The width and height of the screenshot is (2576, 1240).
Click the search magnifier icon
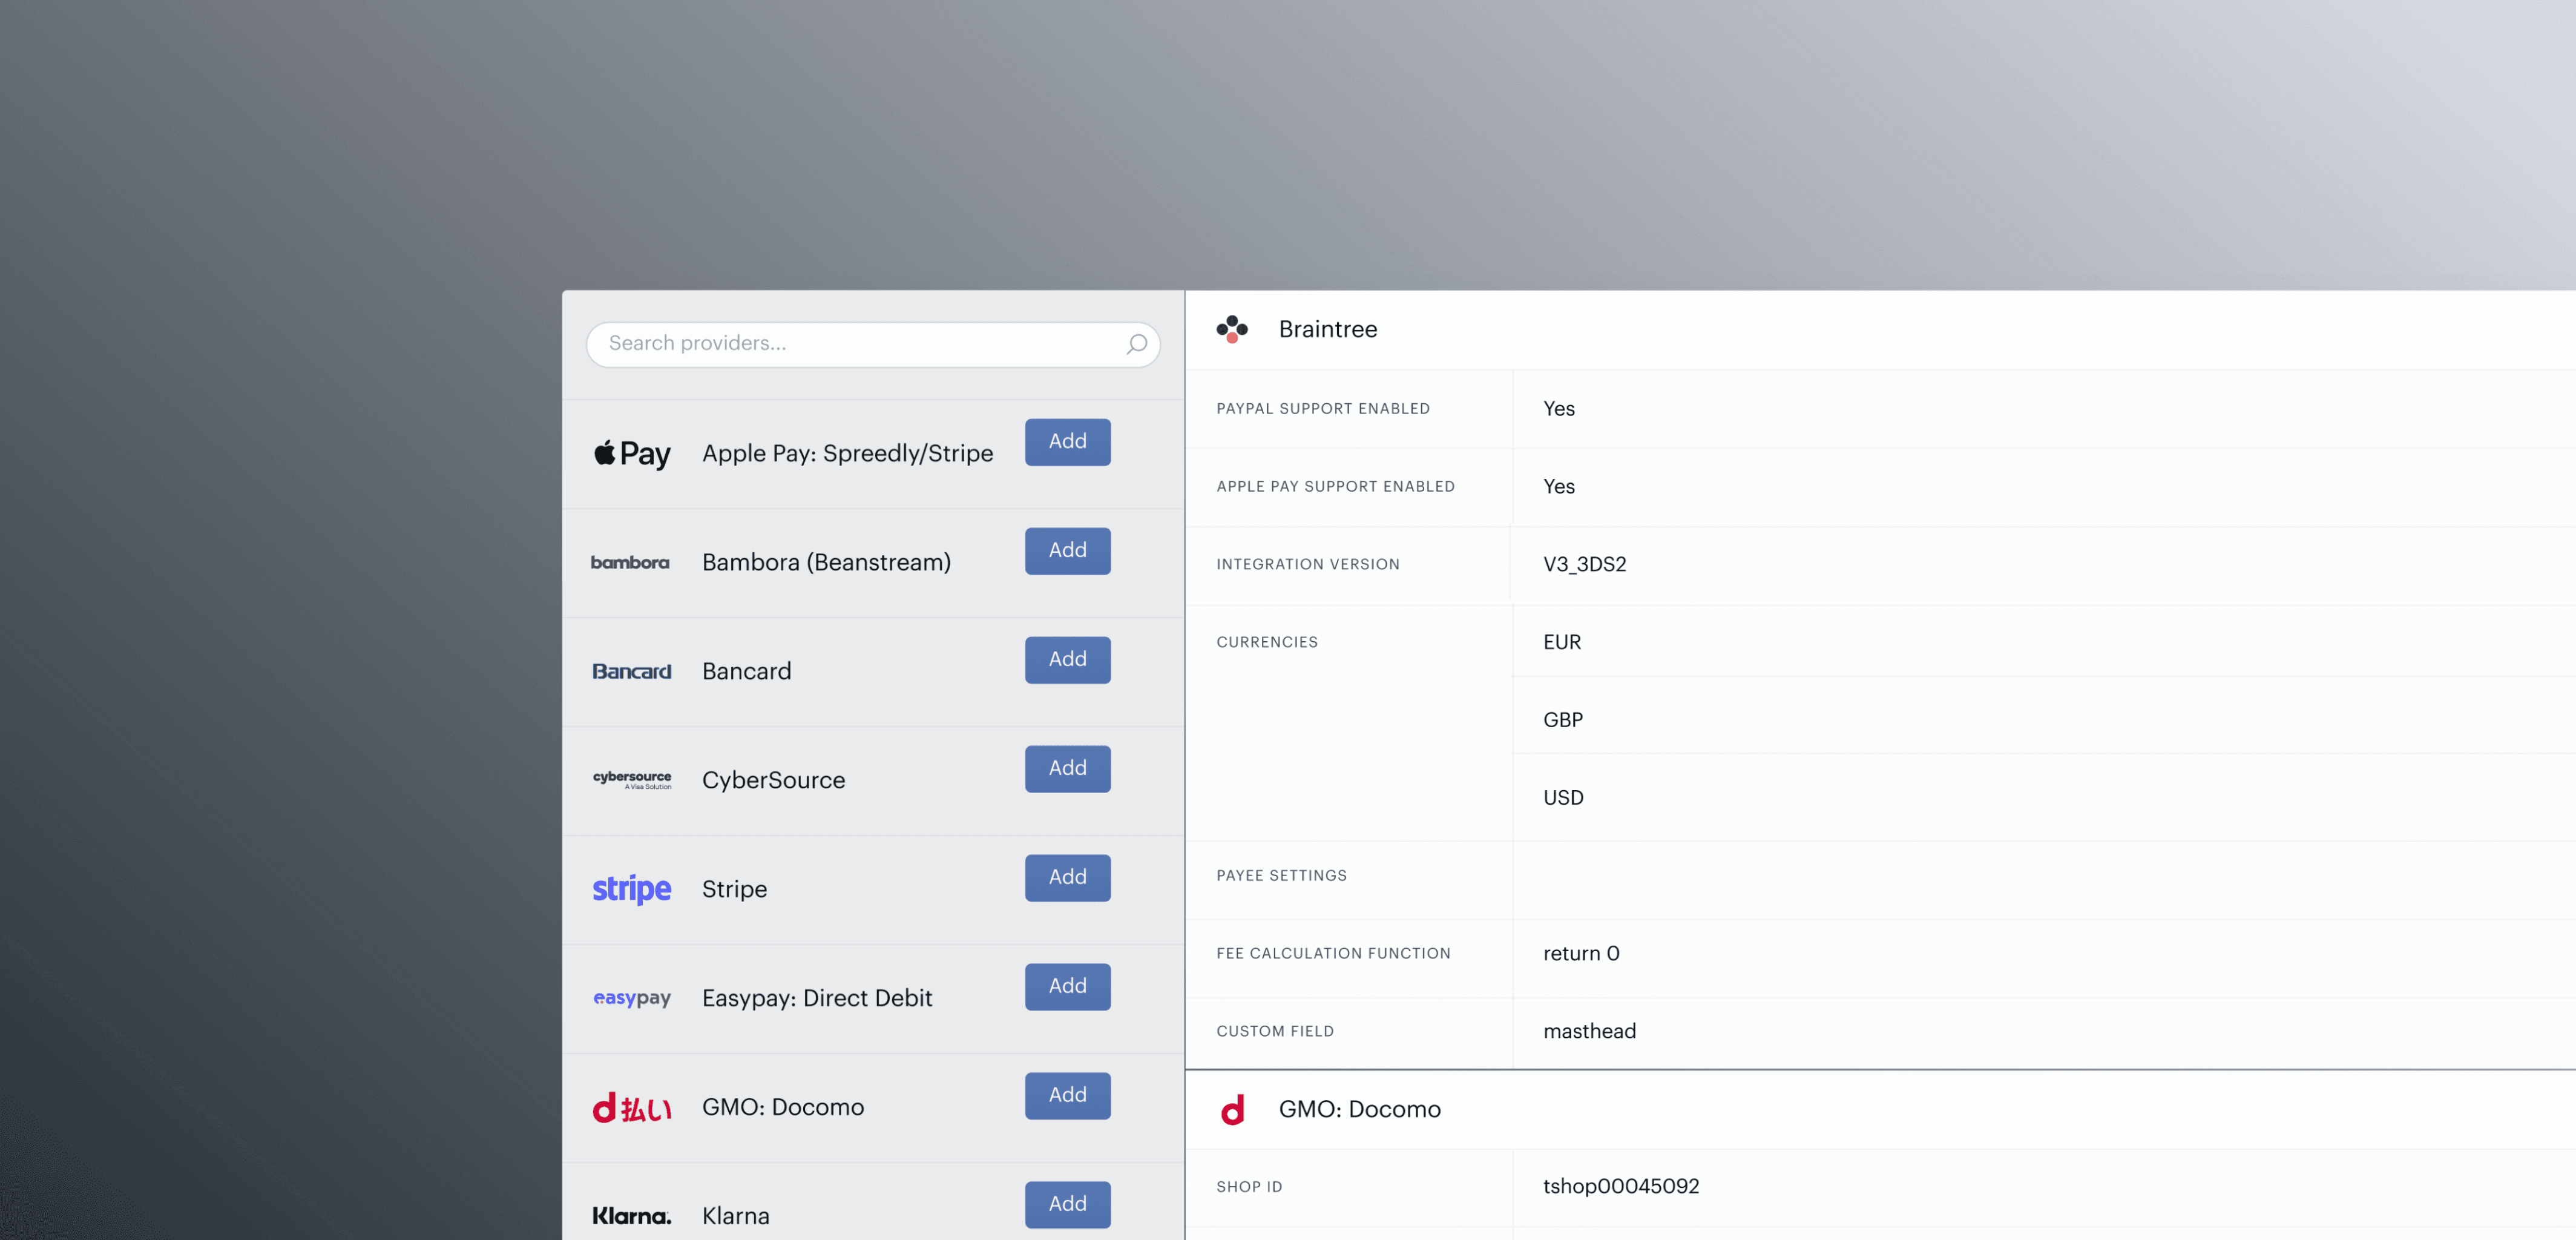[1136, 344]
